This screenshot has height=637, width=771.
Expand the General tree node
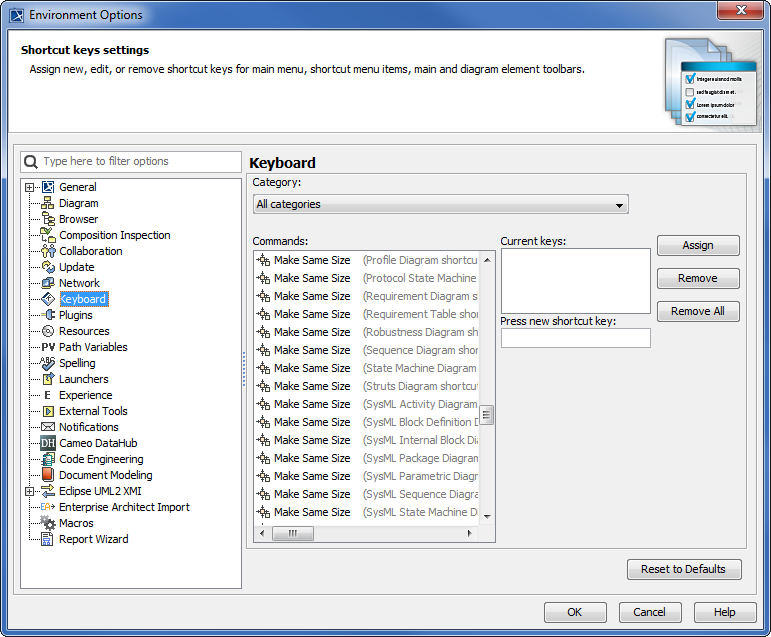30,187
